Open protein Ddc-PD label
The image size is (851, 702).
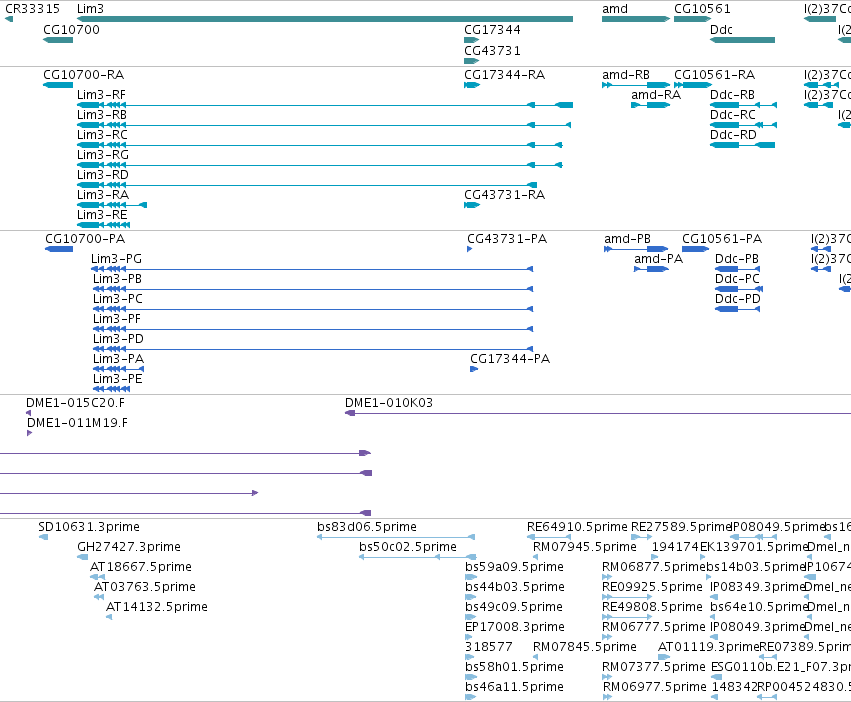[x=738, y=299]
